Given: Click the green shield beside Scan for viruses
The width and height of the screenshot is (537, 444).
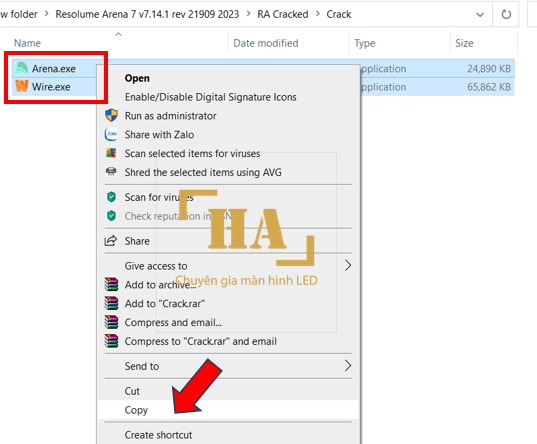Looking at the screenshot, I should 111,197.
